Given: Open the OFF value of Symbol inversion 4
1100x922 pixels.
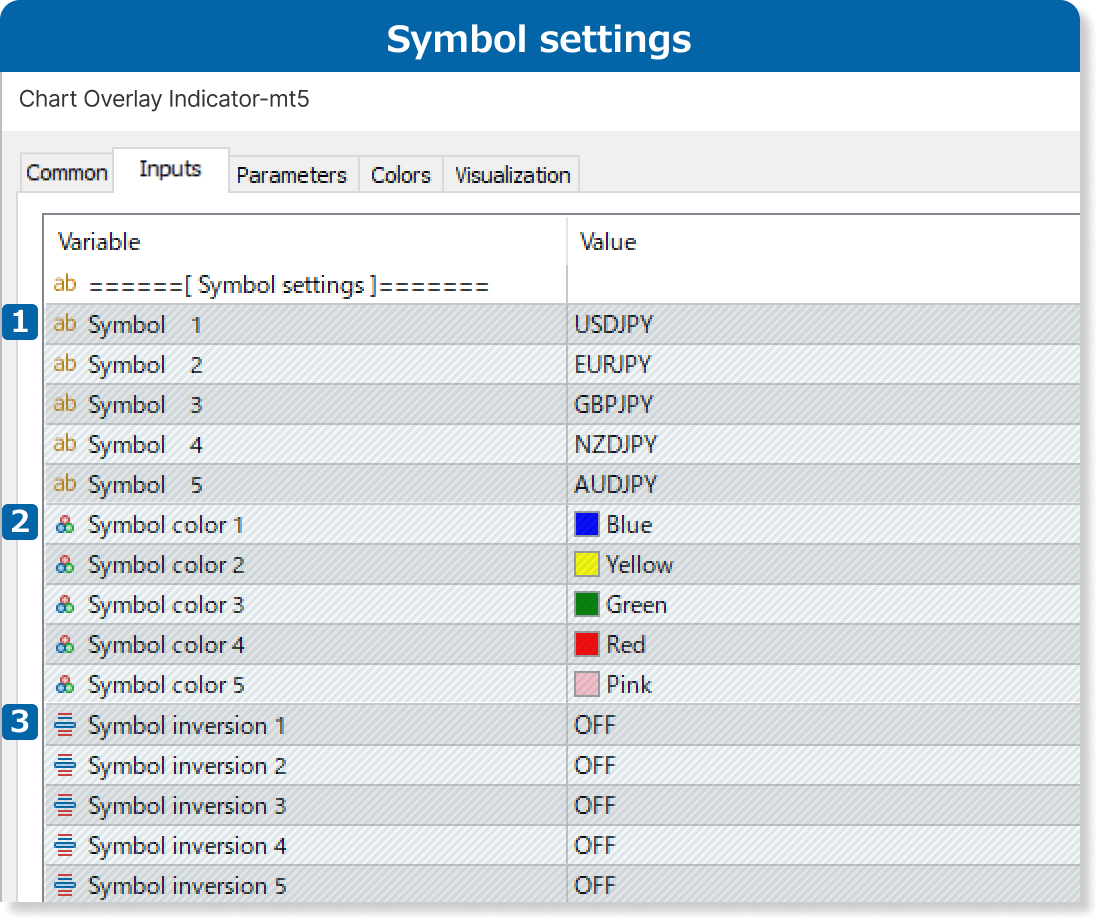Looking at the screenshot, I should coord(824,845).
